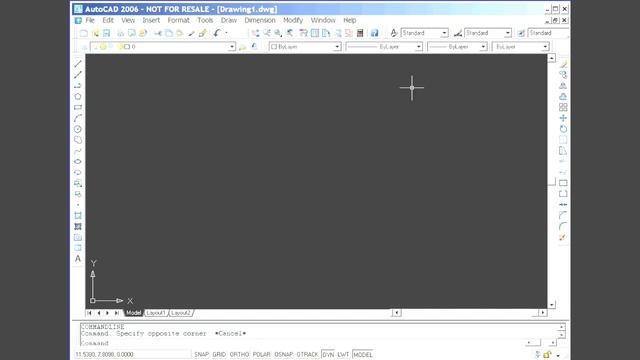The height and width of the screenshot is (360, 640).
Task: Select the Ellipse tool
Action: pyautogui.click(x=78, y=162)
